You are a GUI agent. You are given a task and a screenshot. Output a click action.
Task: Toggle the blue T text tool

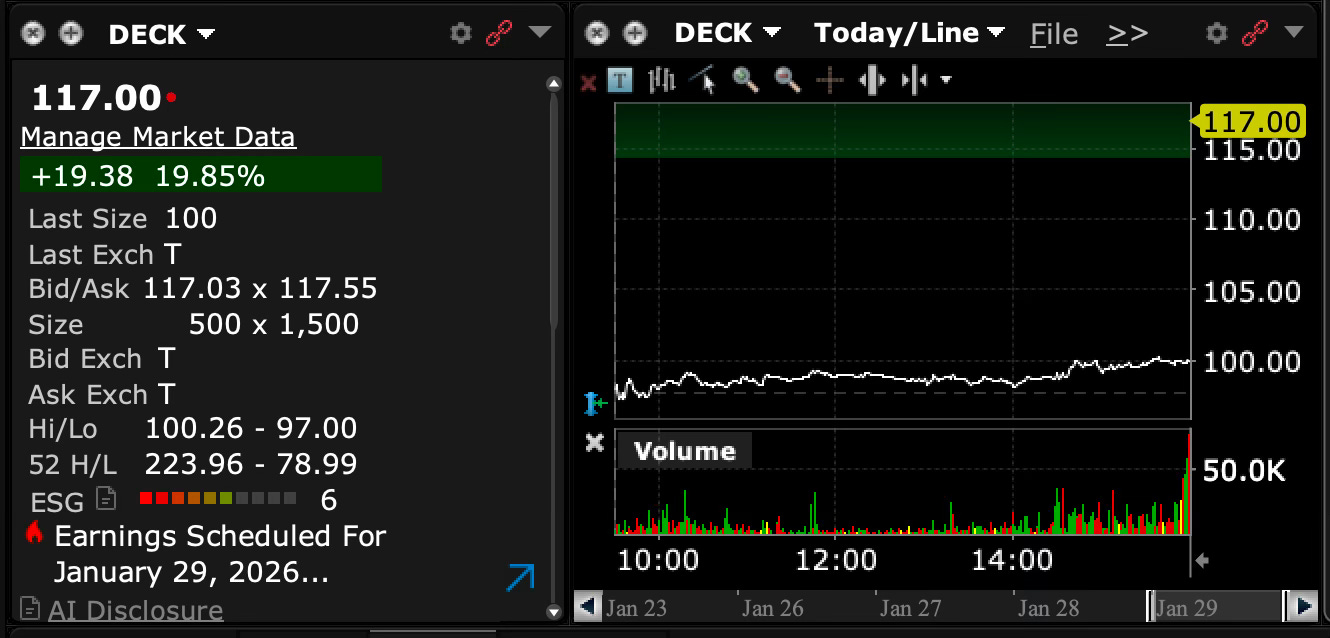620,80
